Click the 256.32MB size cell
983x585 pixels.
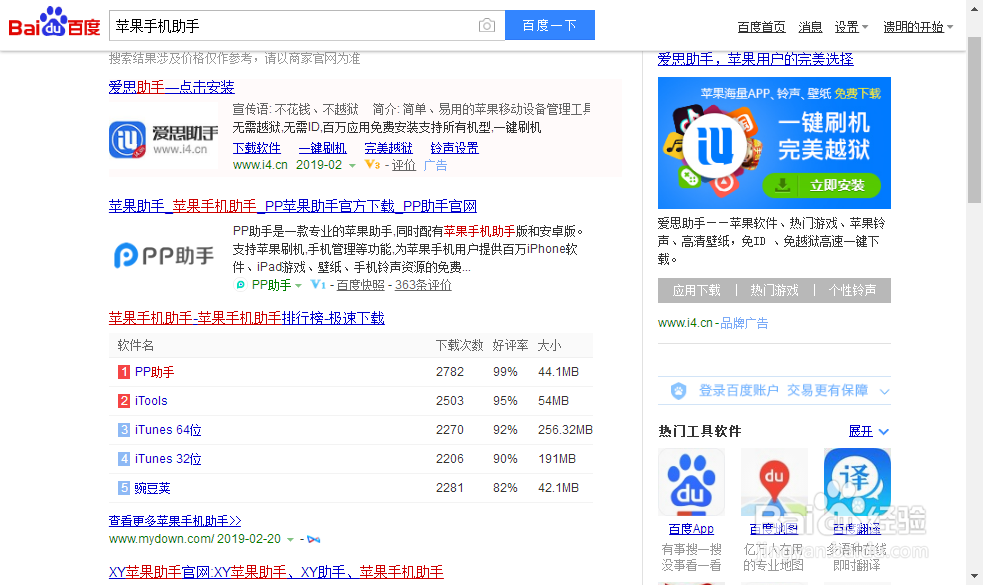[565, 430]
